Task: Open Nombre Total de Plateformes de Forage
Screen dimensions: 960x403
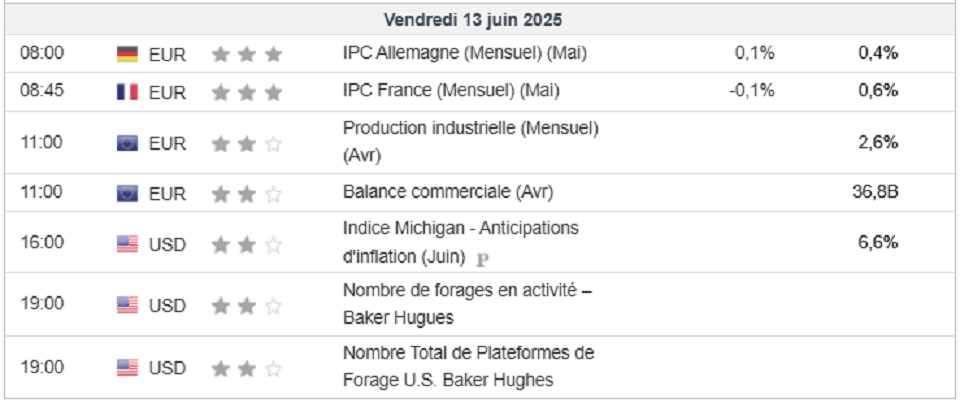Action: (x=468, y=367)
